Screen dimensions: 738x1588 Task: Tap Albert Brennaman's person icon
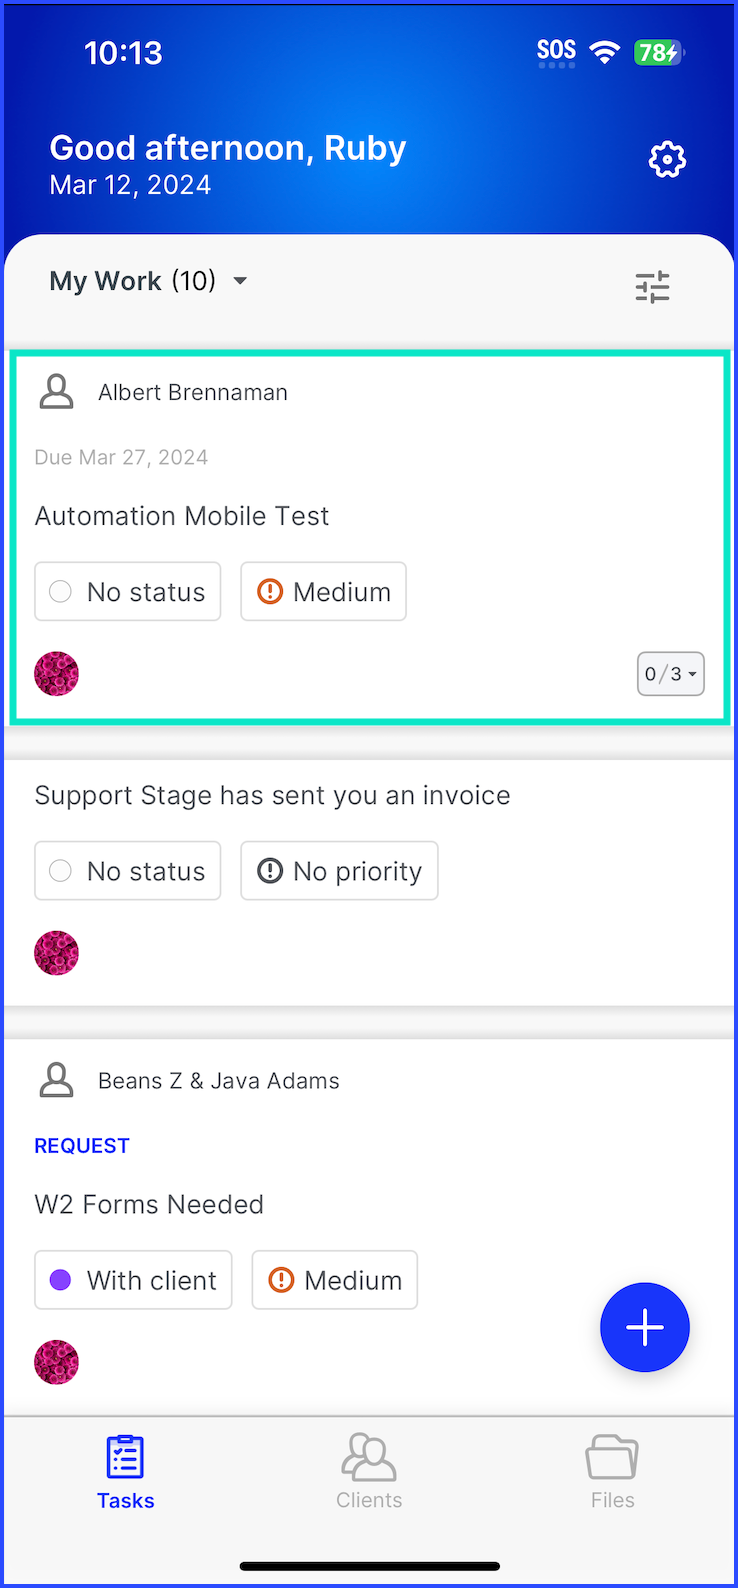pyautogui.click(x=56, y=392)
